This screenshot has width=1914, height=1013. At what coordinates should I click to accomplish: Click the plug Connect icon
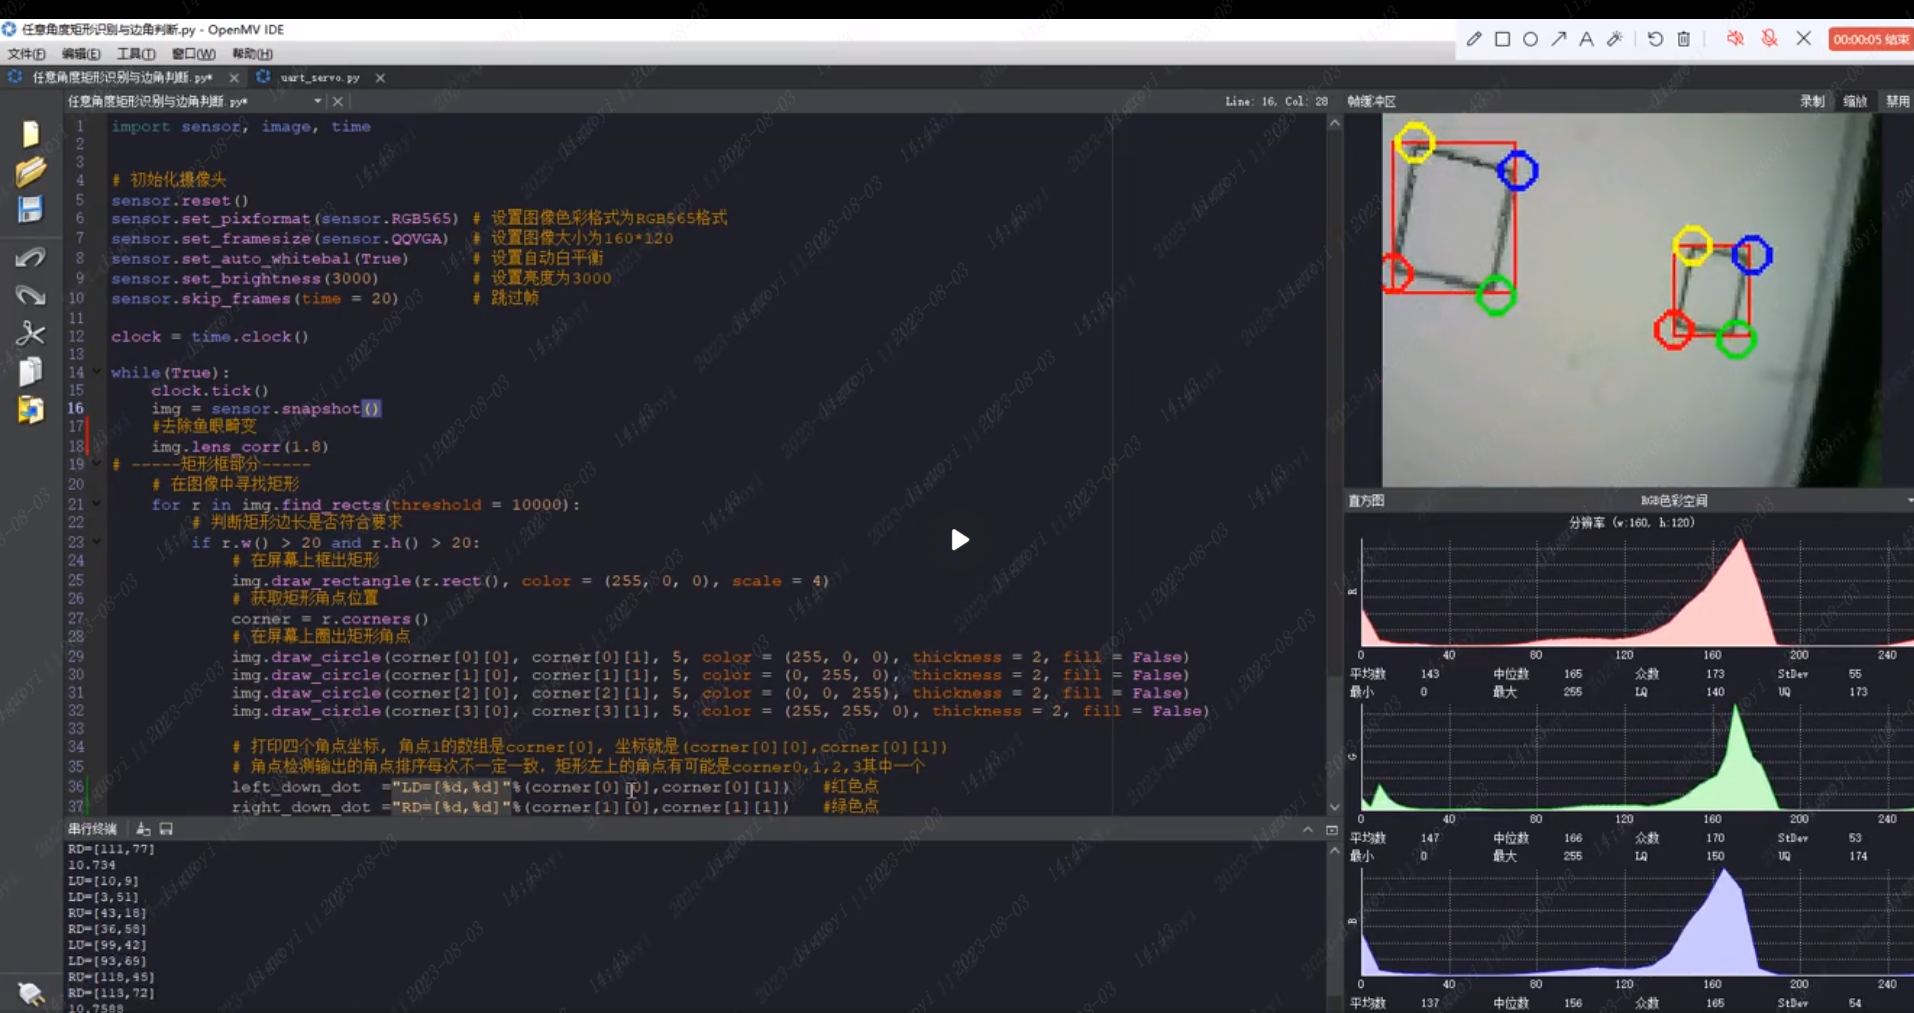click(30, 993)
